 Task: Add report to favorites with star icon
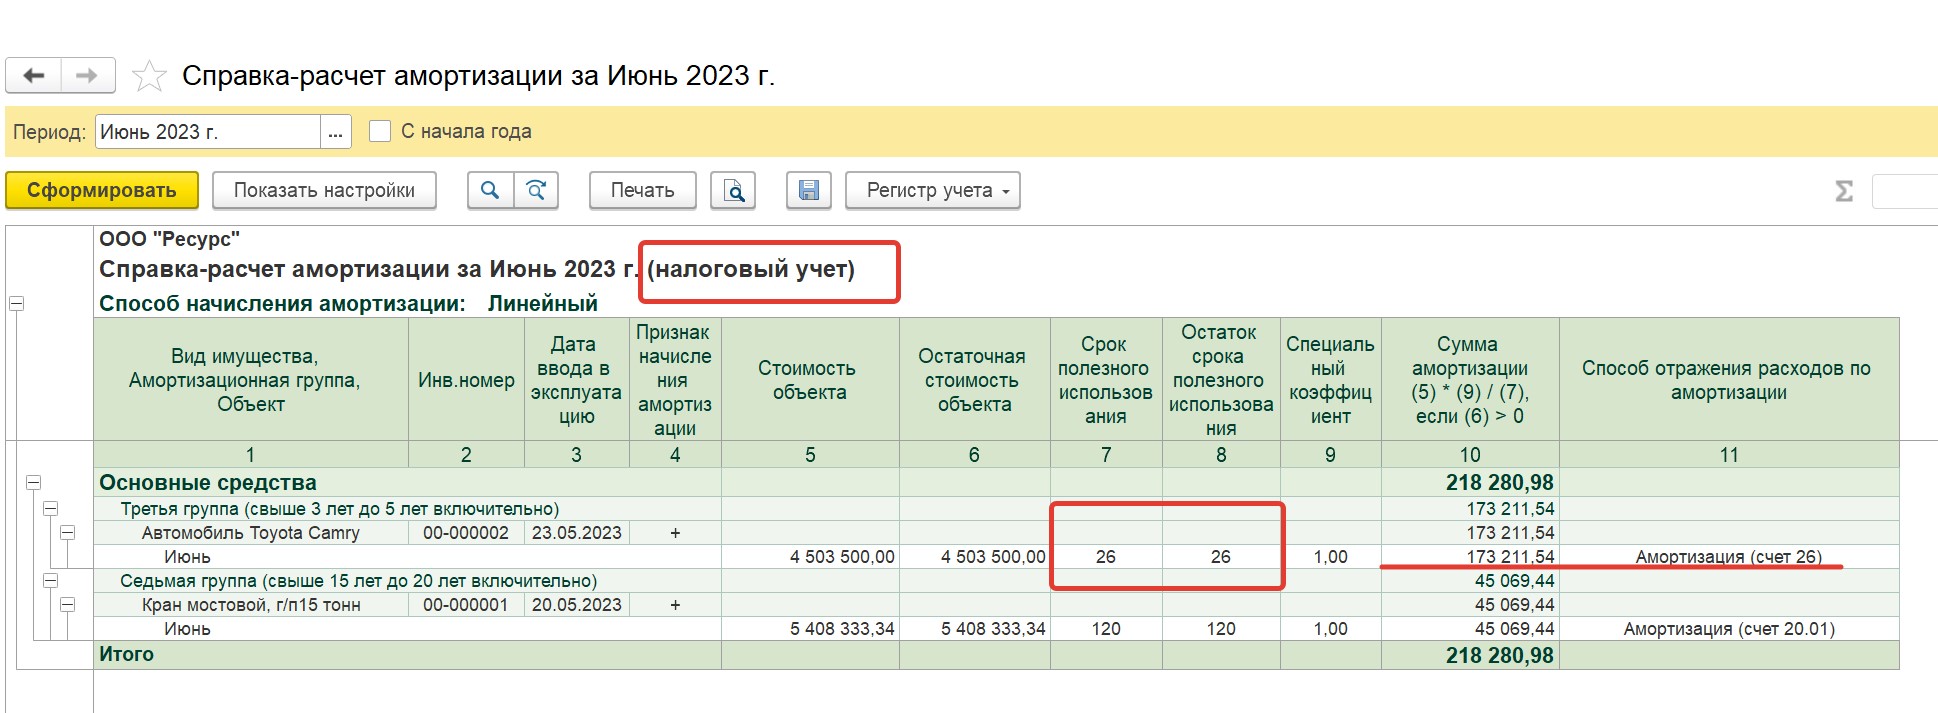[x=149, y=76]
